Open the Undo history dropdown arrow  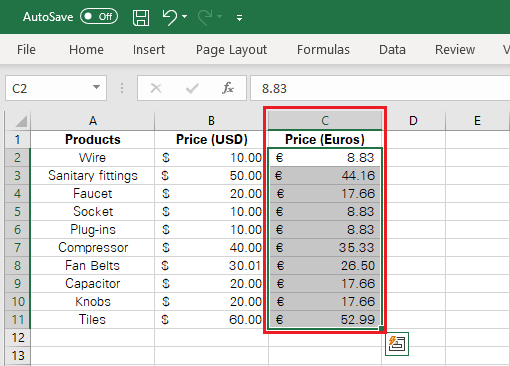click(x=184, y=16)
